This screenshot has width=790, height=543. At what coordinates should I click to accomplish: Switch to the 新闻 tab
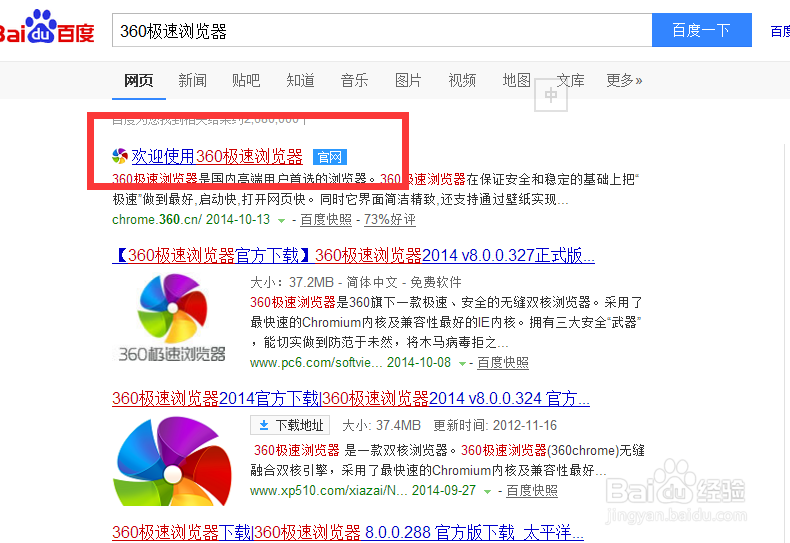pyautogui.click(x=192, y=81)
